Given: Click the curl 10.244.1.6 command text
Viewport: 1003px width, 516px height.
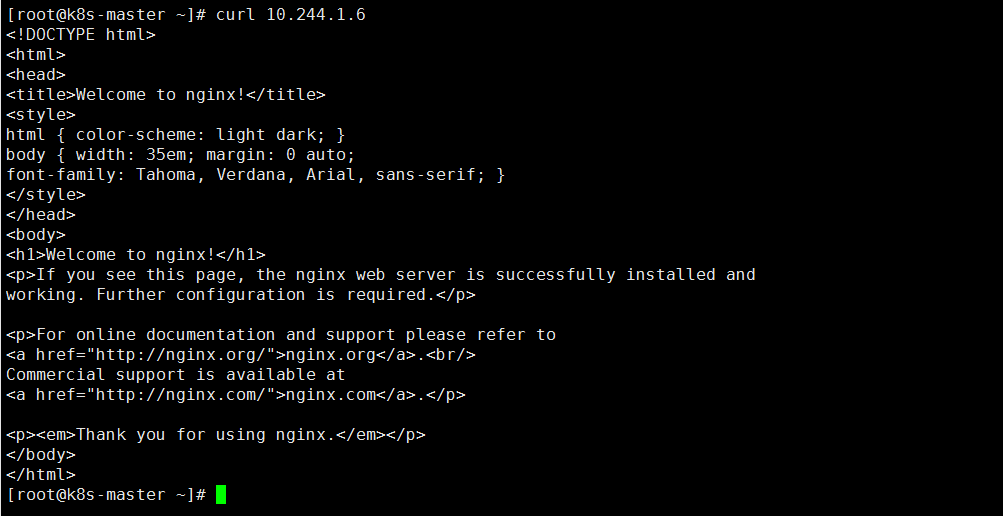Looking at the screenshot, I should click(x=282, y=14).
